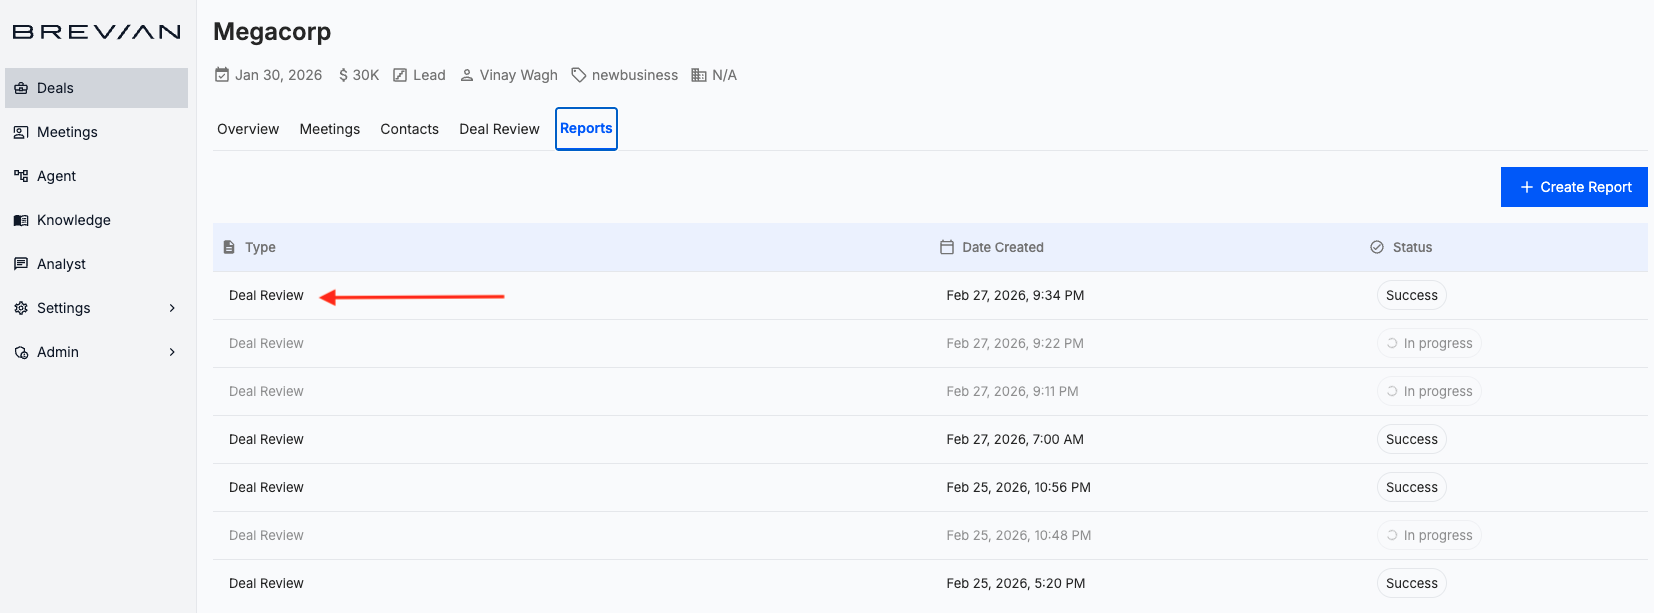Expand the Admin submenu chevron
The image size is (1654, 613).
[172, 352]
